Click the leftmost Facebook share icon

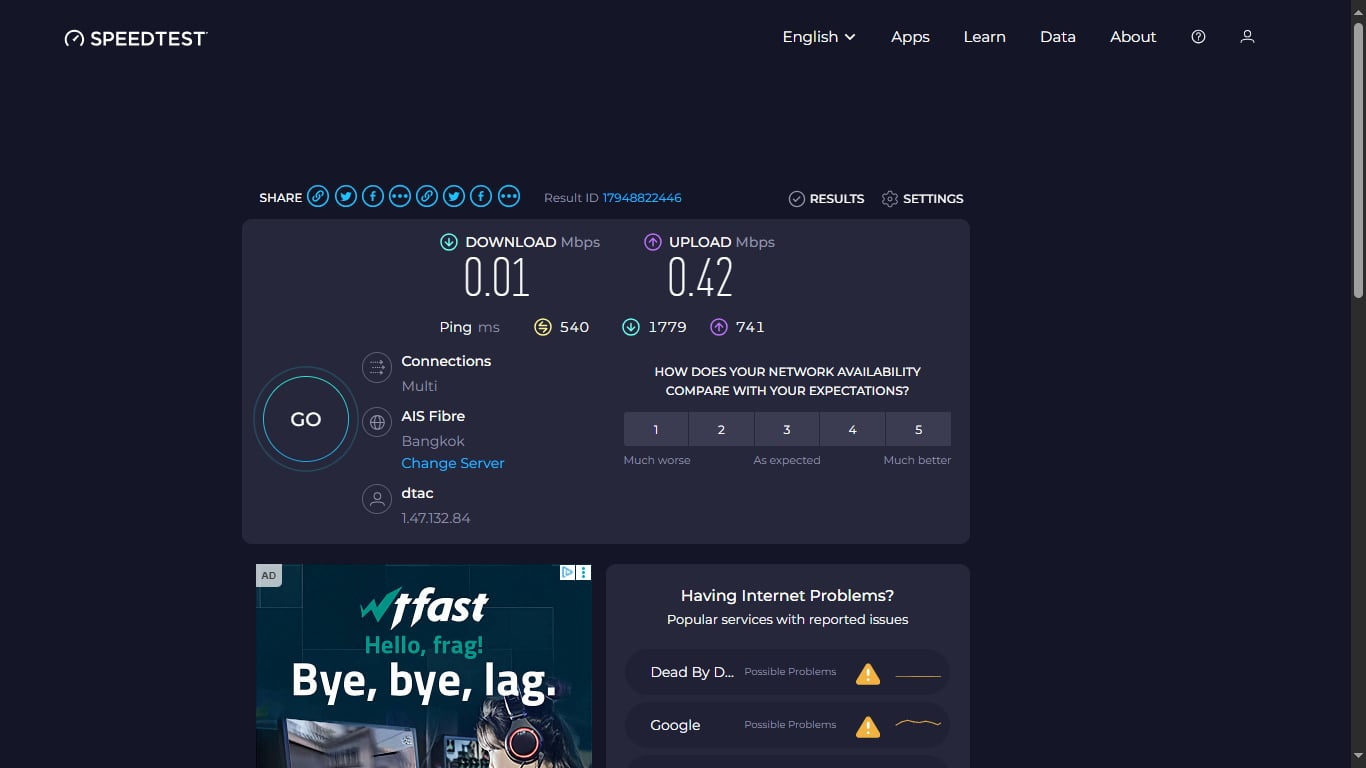pos(373,196)
